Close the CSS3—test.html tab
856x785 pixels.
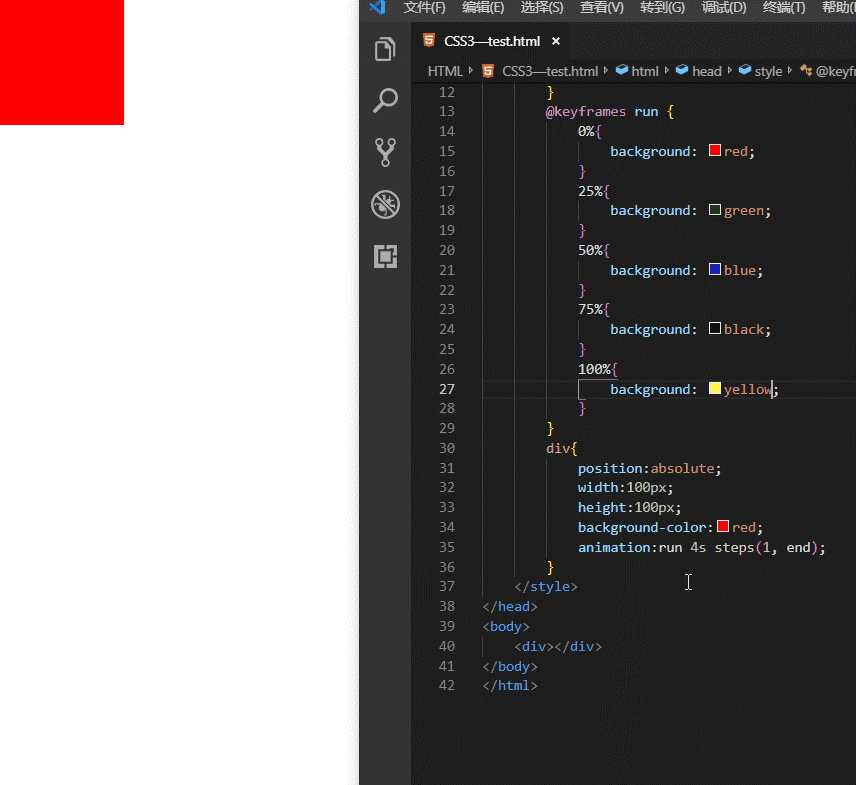556,41
